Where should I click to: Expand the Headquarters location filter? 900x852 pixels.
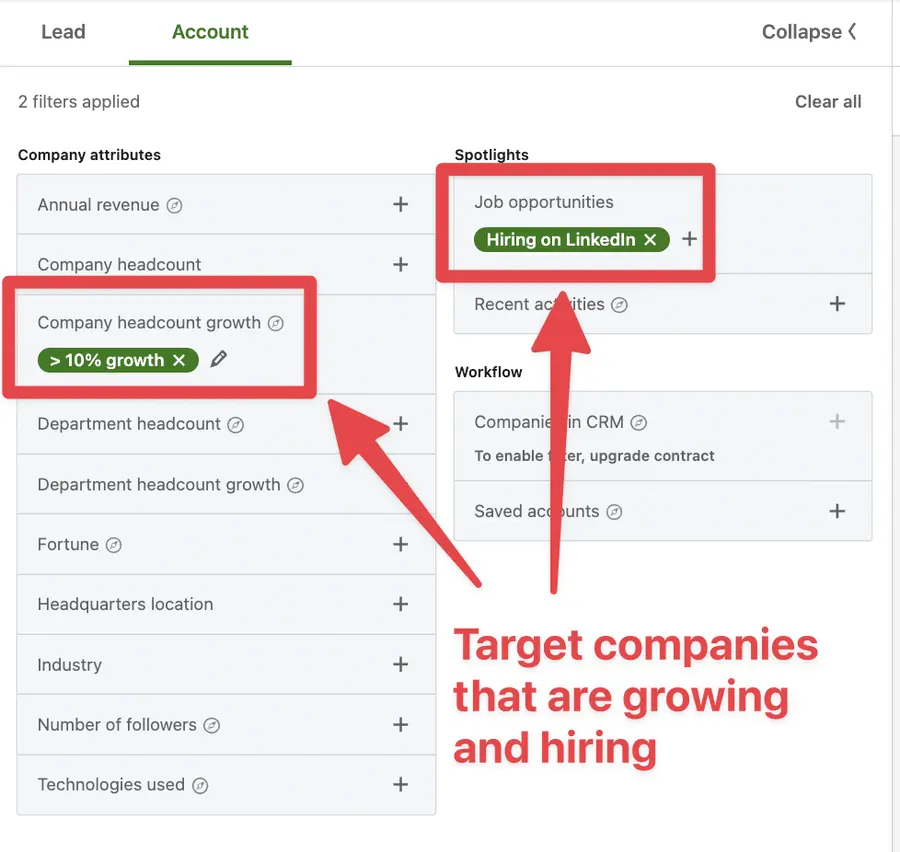[x=400, y=605]
